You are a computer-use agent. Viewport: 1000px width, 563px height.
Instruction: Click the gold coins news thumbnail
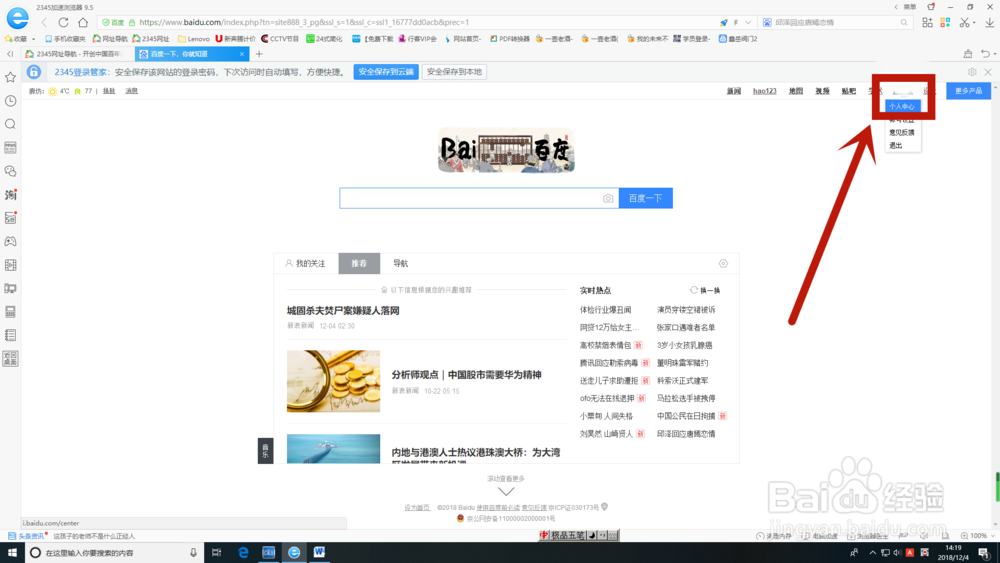point(334,381)
